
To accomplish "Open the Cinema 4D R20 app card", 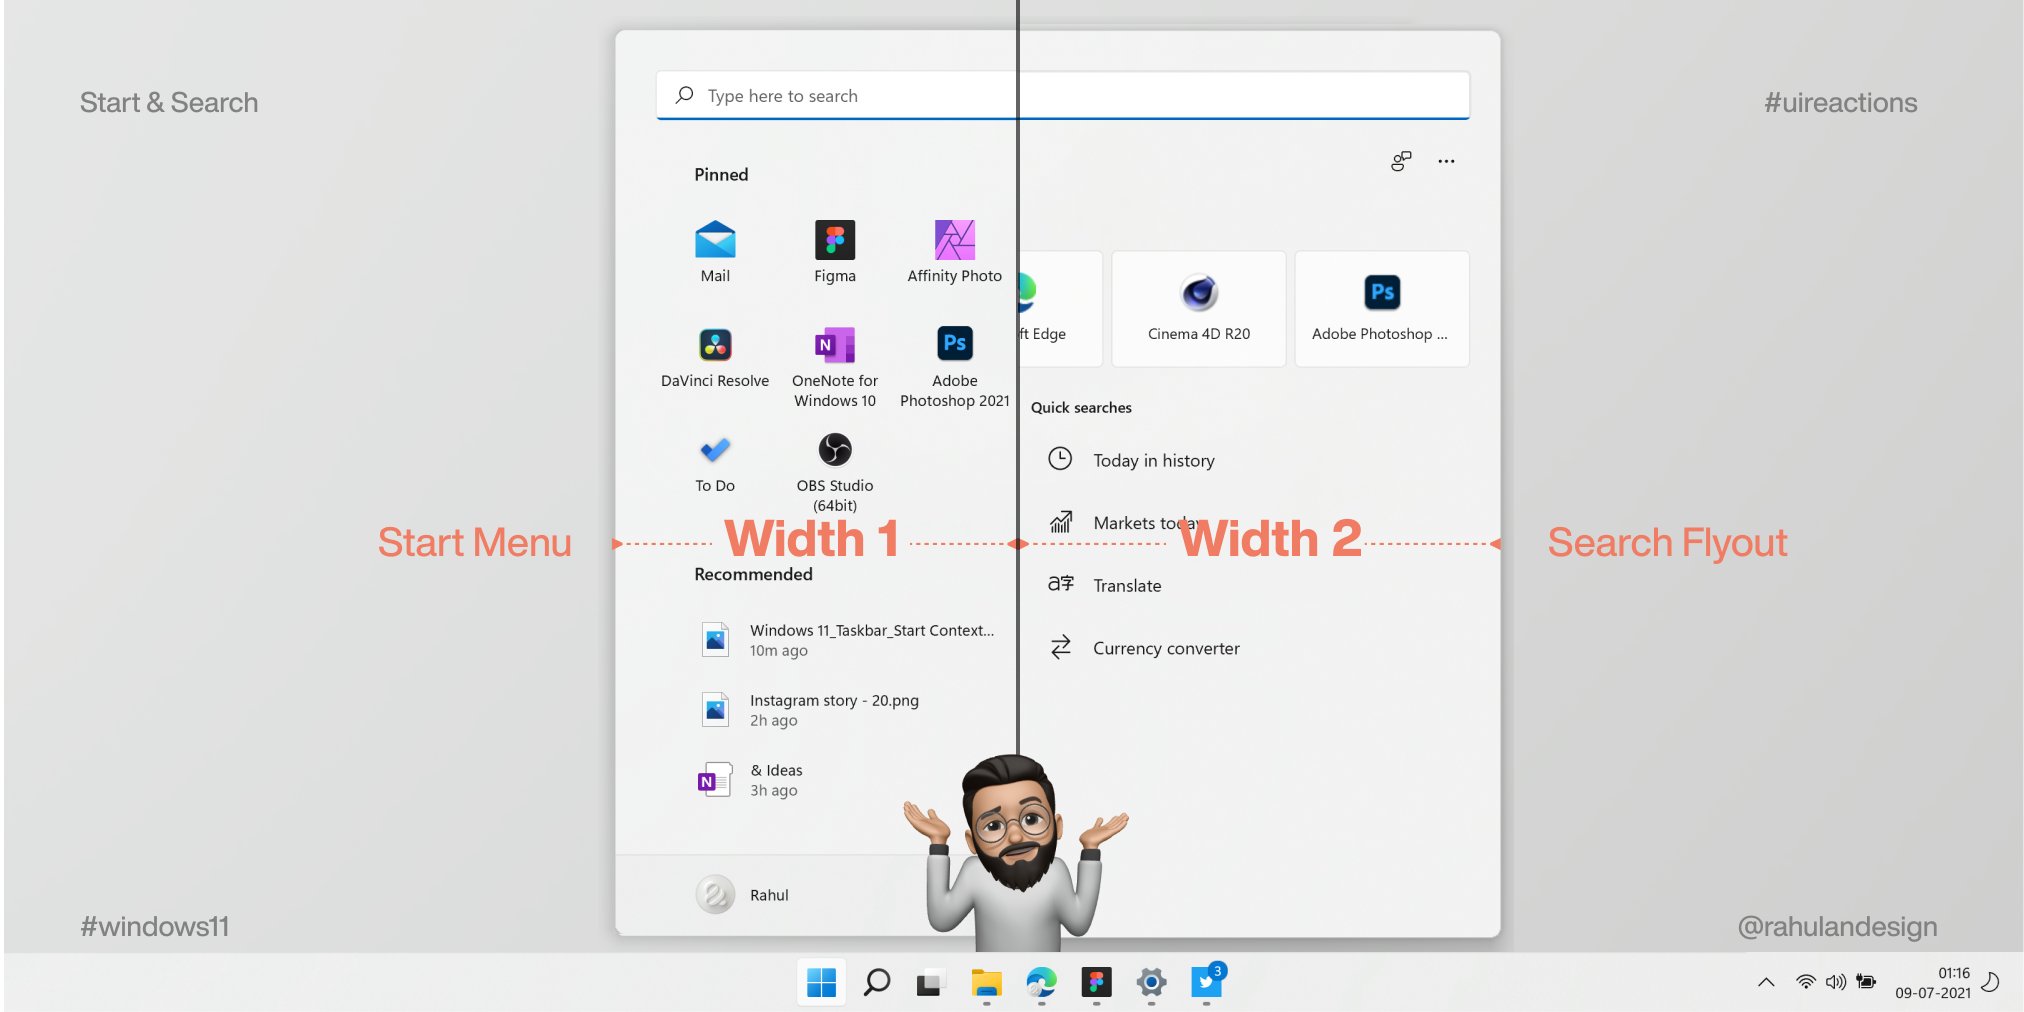I will click(x=1199, y=308).
